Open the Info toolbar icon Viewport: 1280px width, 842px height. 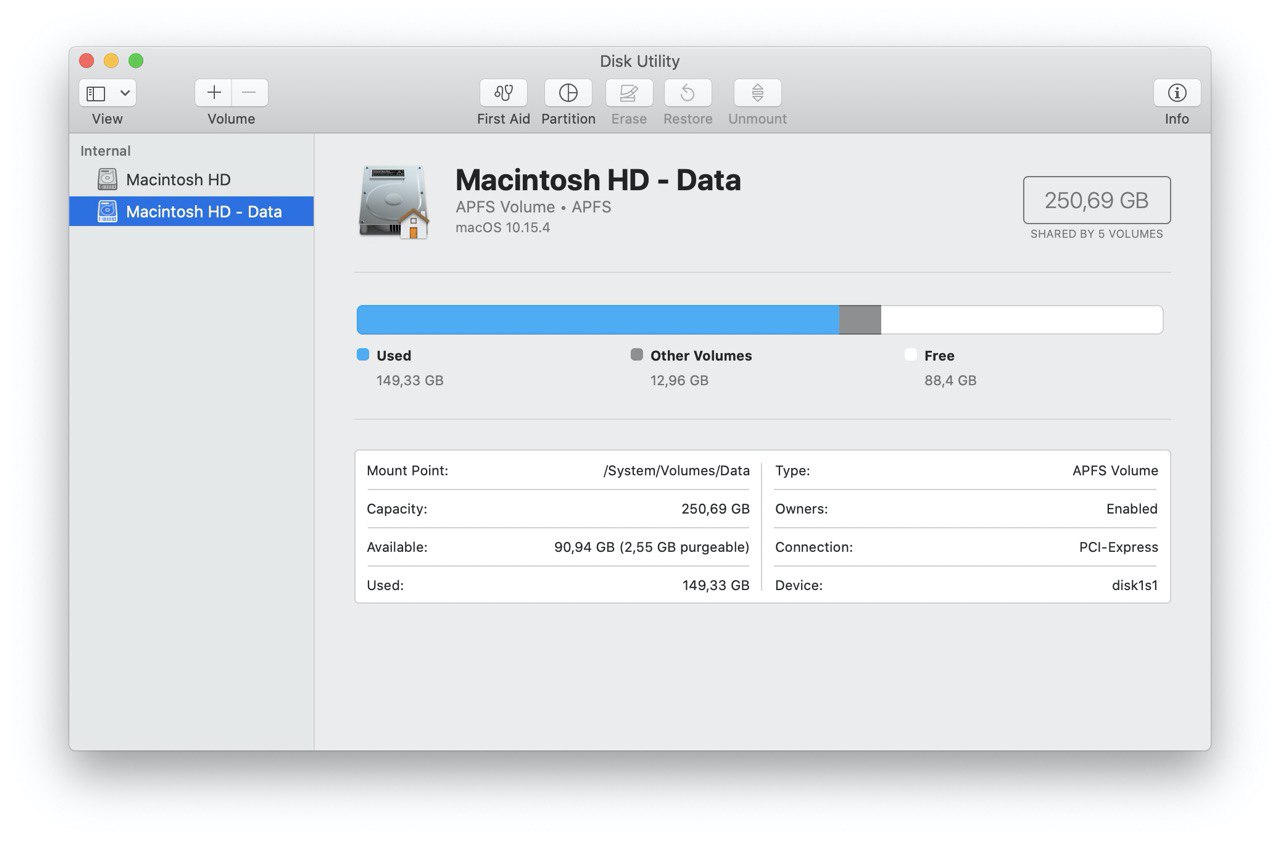coord(1177,93)
